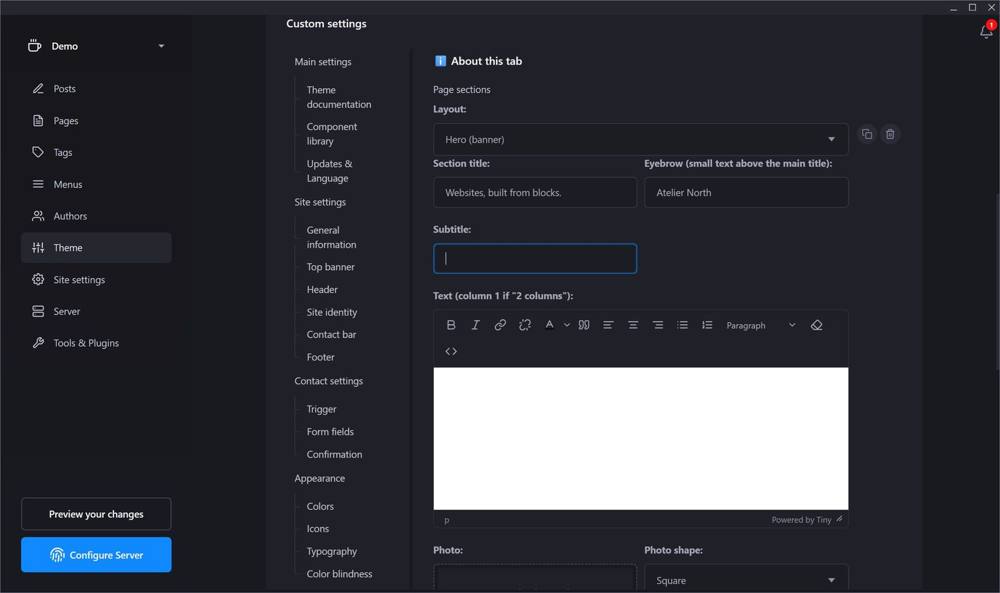Toggle bold formatting in text editor
Image resolution: width=1000 pixels, height=593 pixels.
(451, 325)
